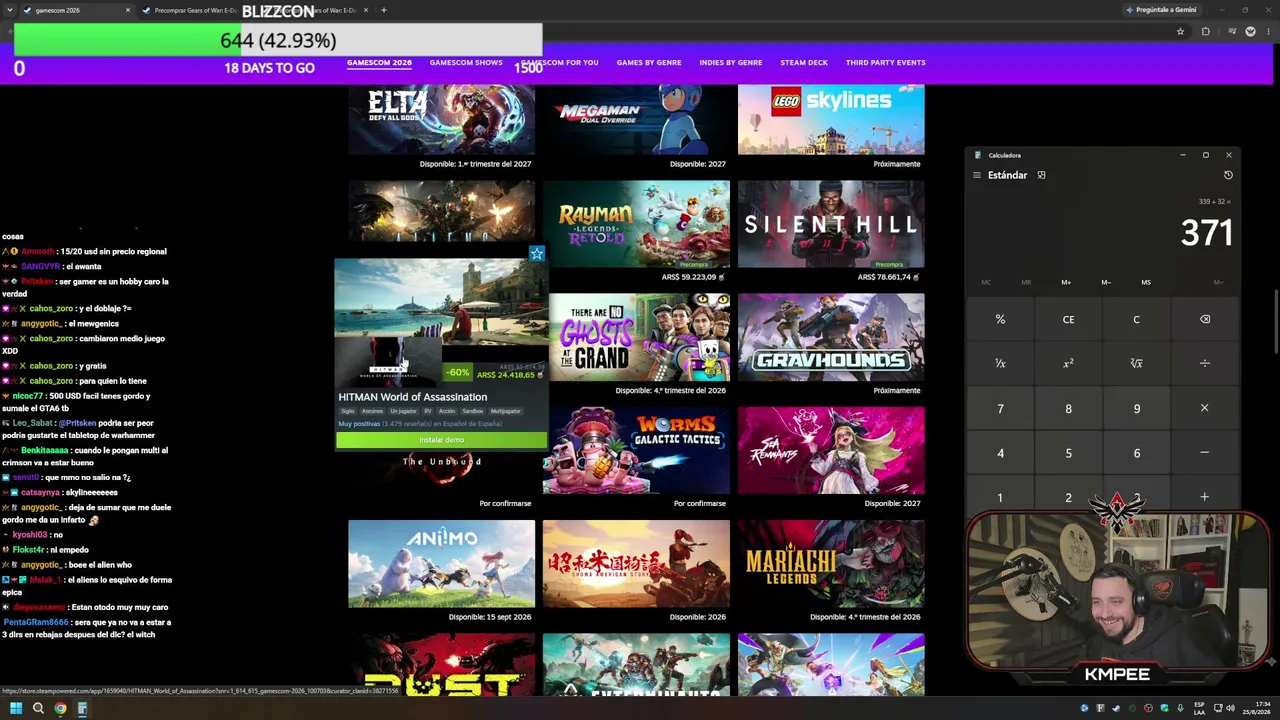Open the Calculator history panel
The image size is (1280, 720).
click(1228, 175)
